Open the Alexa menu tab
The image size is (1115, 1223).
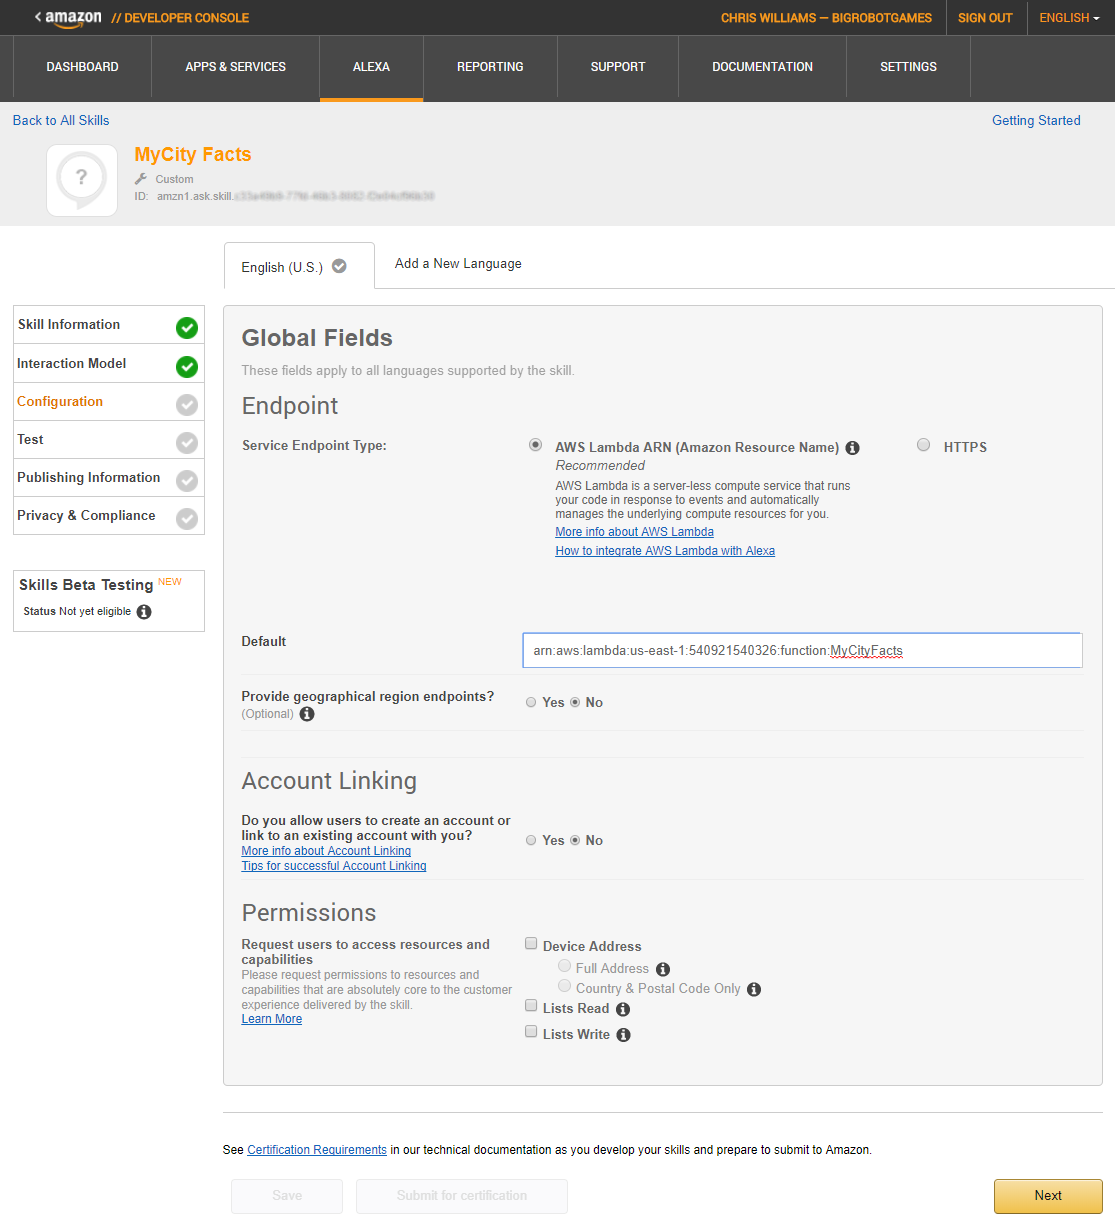point(371,67)
